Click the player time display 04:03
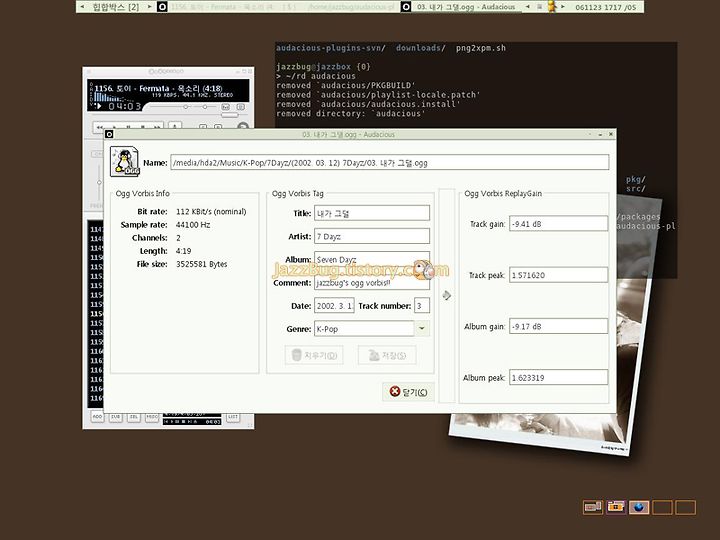This screenshot has width=720, height=540. (124, 106)
